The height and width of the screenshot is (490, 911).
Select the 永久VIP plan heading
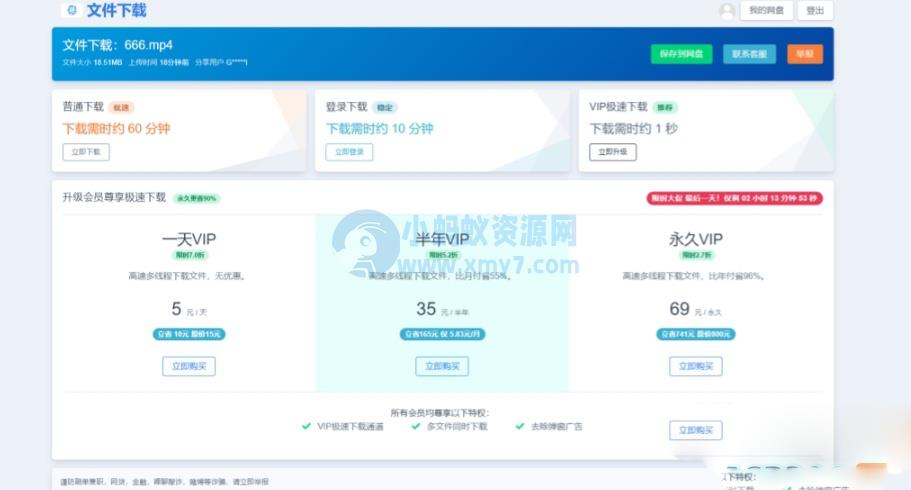(x=695, y=239)
